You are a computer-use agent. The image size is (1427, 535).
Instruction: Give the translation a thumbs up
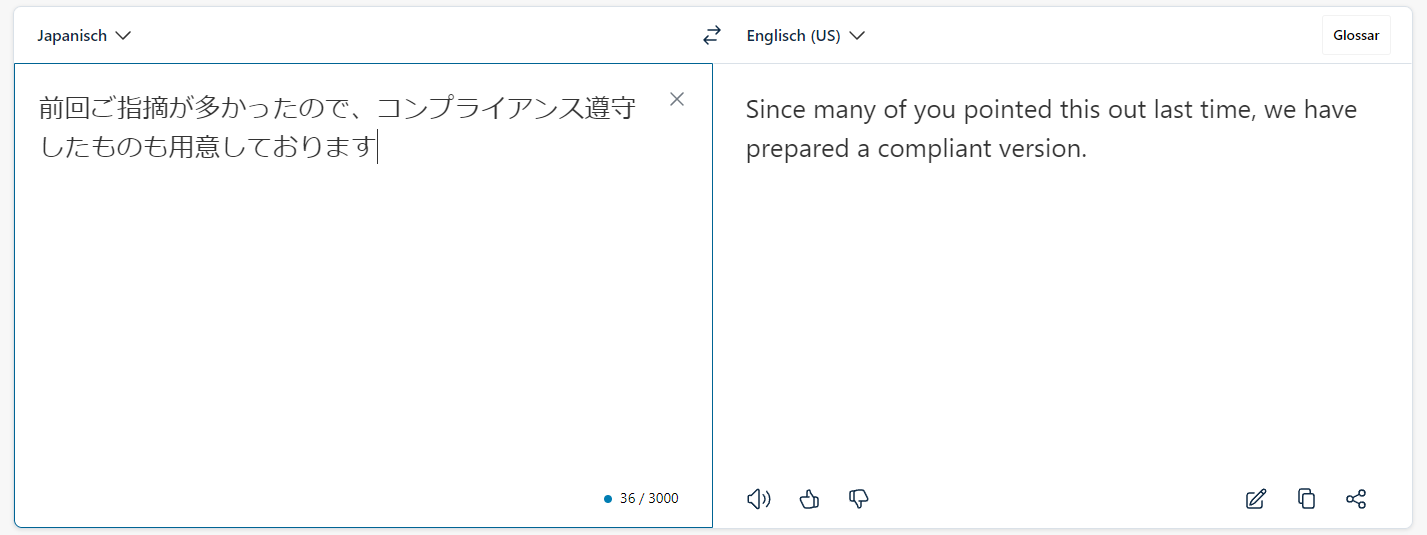[x=809, y=498]
